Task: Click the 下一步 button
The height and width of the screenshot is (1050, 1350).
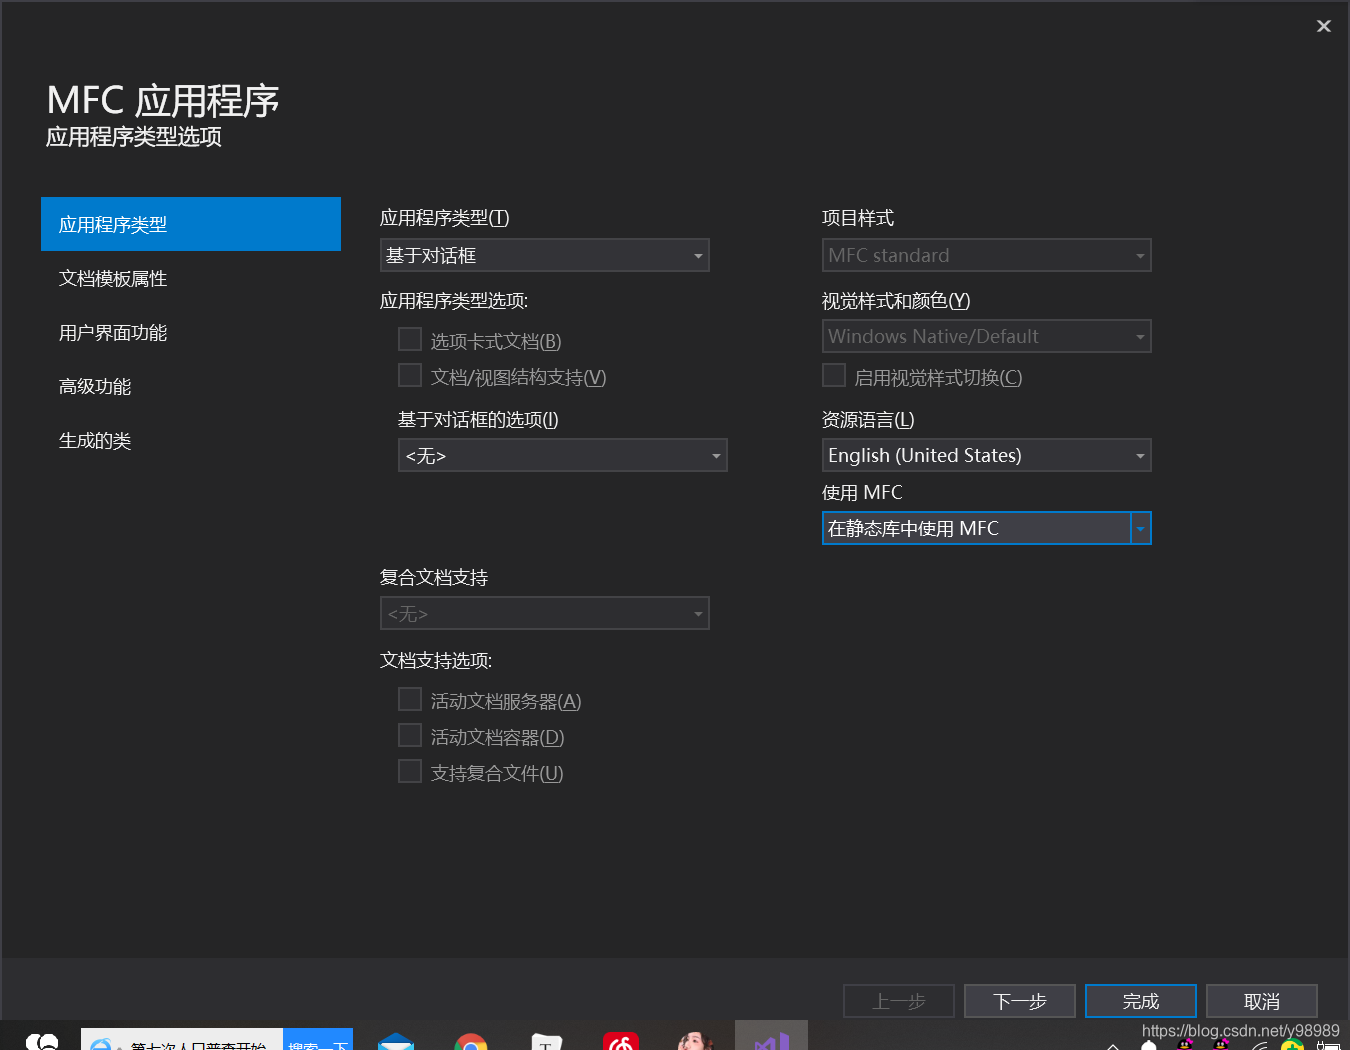Action: click(x=1020, y=1001)
